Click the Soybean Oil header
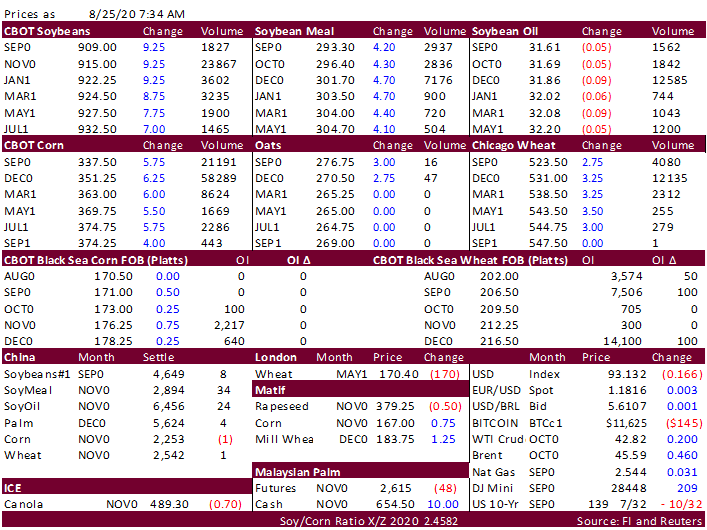 (x=505, y=31)
